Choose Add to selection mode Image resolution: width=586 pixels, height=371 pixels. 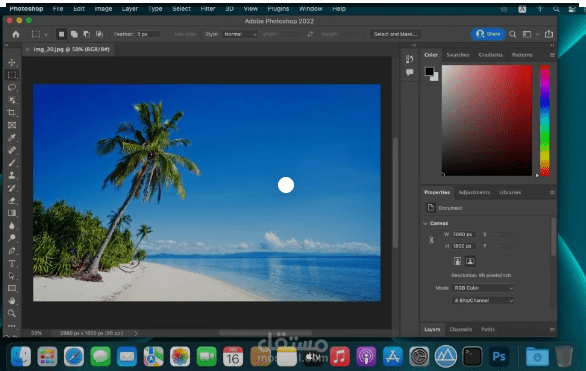click(x=74, y=34)
